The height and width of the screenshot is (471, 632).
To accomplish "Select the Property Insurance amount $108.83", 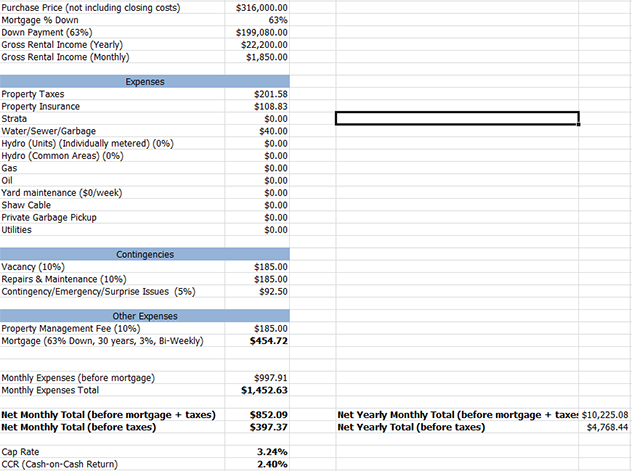I will [270, 106].
